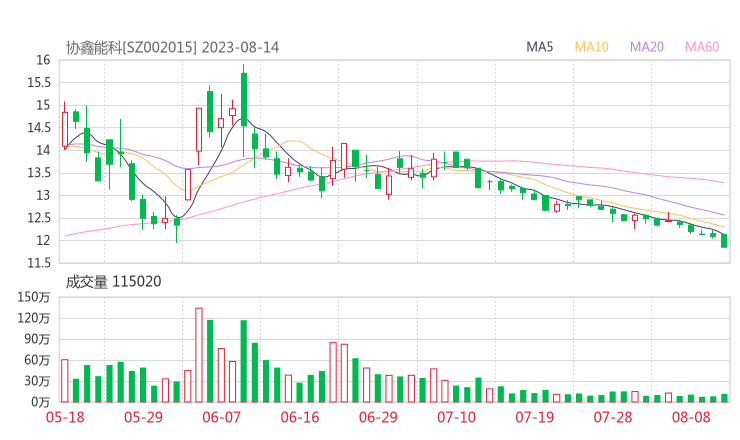Screen dimensions: 740x440
Task: Click the 06-29 date label
Action: point(378,417)
